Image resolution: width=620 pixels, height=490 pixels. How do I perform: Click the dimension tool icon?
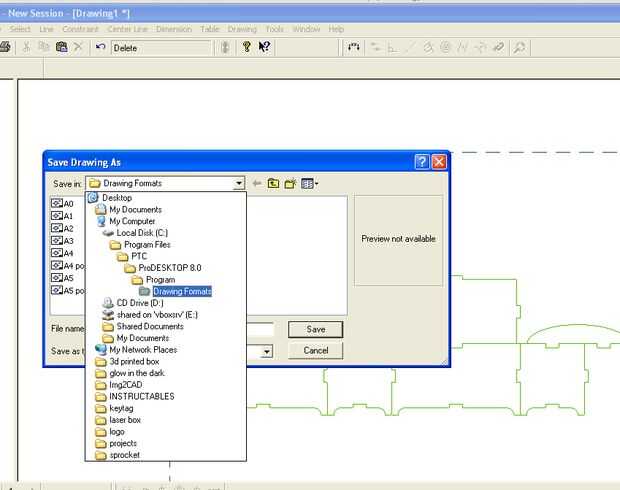pyautogui.click(x=353, y=47)
